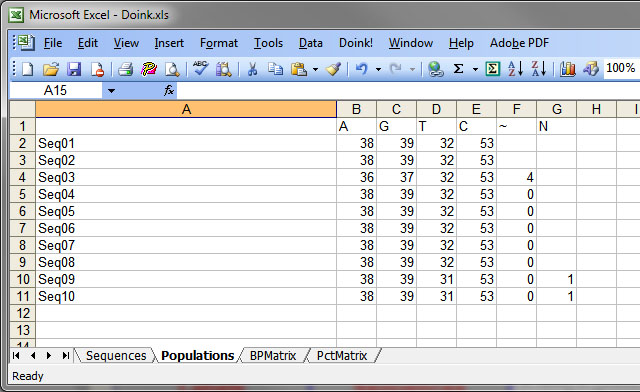
Task: Open the Adobe PDF menu
Action: point(519,43)
